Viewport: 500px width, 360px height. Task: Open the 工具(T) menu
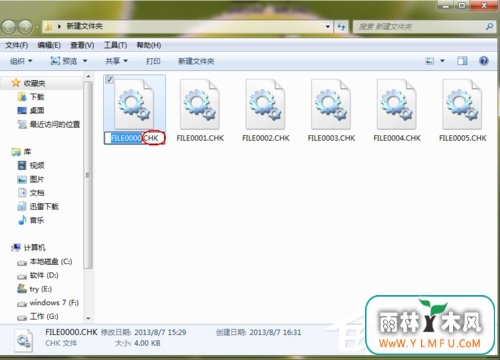115,45
